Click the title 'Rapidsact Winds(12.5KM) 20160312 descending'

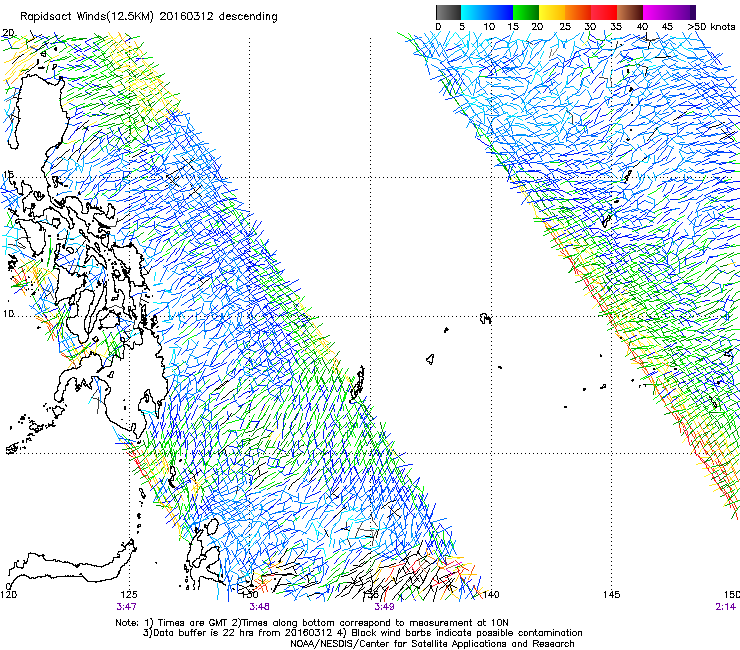pos(149,17)
